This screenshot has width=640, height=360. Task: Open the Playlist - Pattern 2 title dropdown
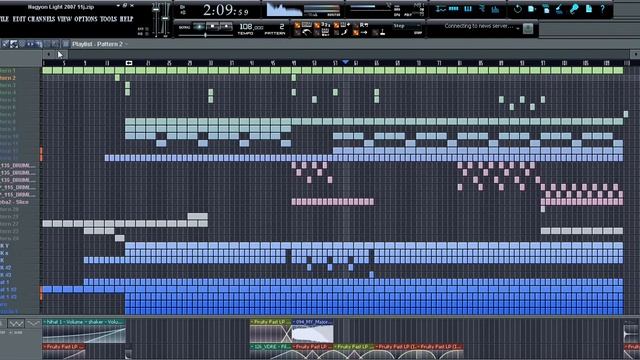[126, 44]
